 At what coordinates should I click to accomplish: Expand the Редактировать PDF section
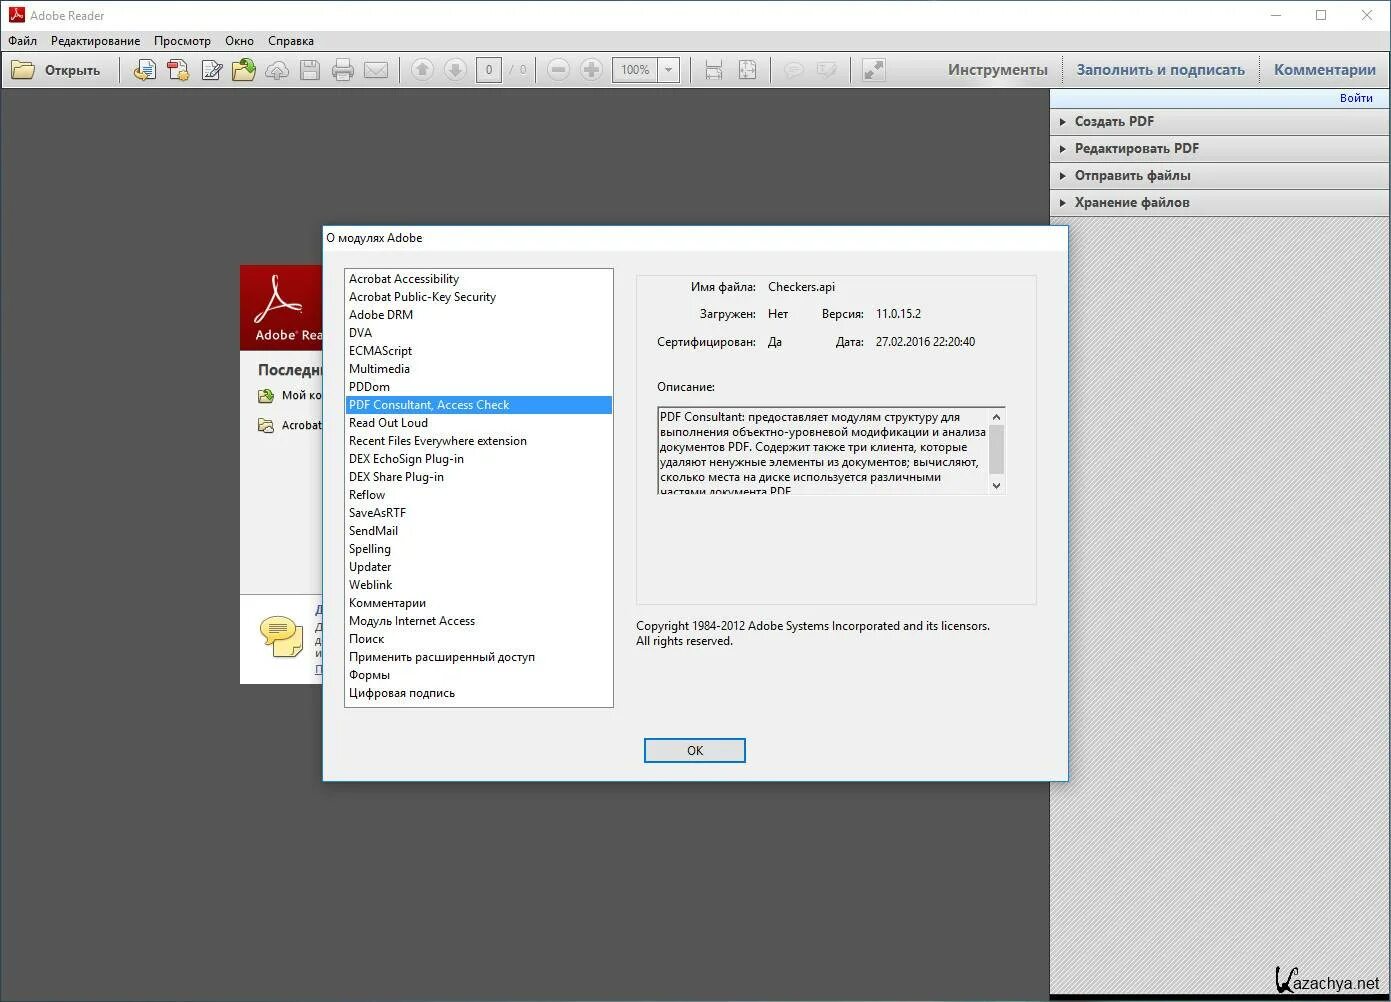coord(1220,148)
